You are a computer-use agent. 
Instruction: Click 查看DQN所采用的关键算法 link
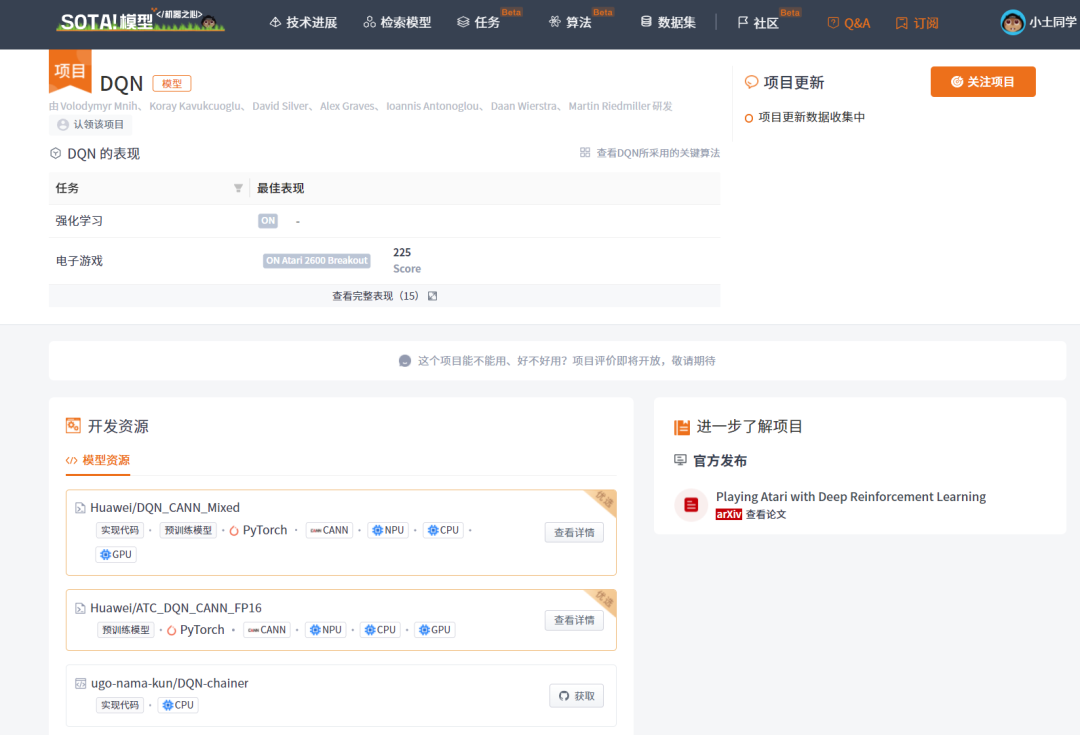[650, 153]
